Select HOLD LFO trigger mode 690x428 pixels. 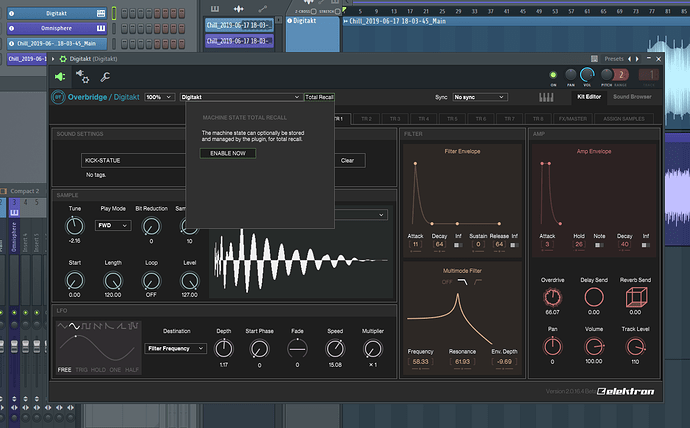pos(98,370)
